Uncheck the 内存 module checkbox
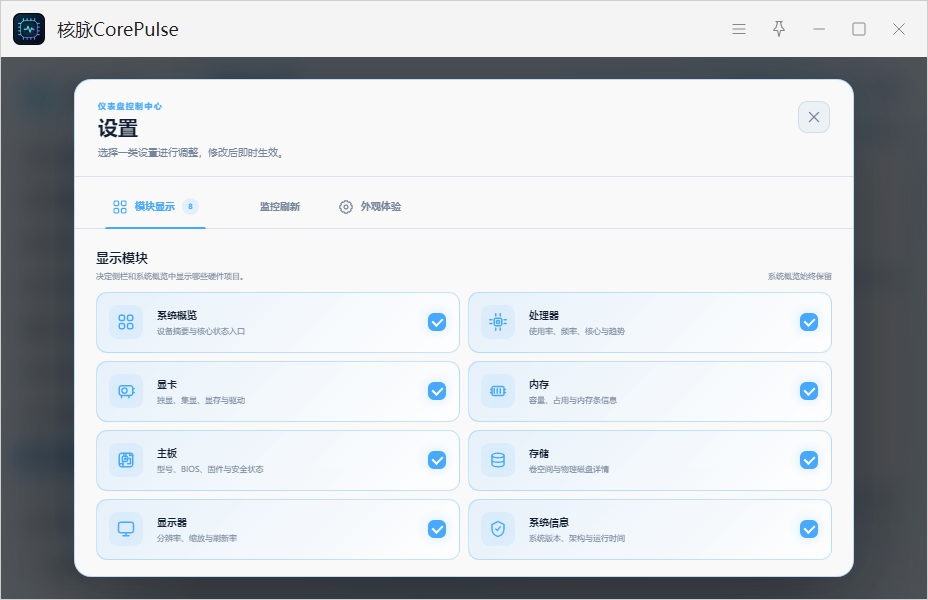This screenshot has width=928, height=600. coord(809,391)
